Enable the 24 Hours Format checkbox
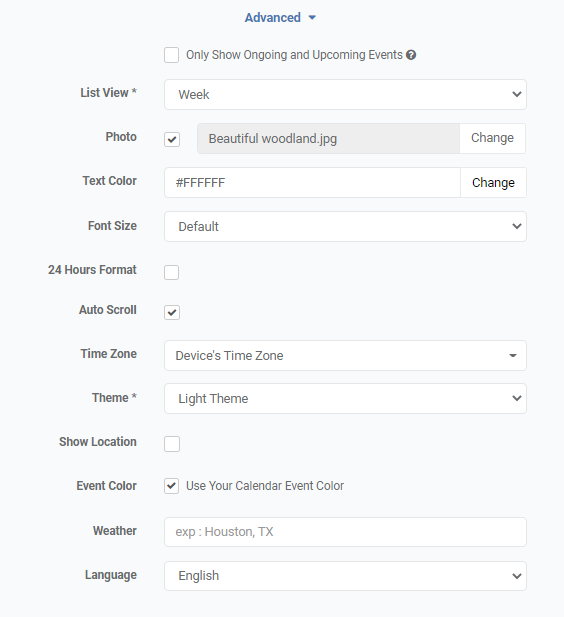Image resolution: width=564 pixels, height=617 pixels. pyautogui.click(x=172, y=272)
